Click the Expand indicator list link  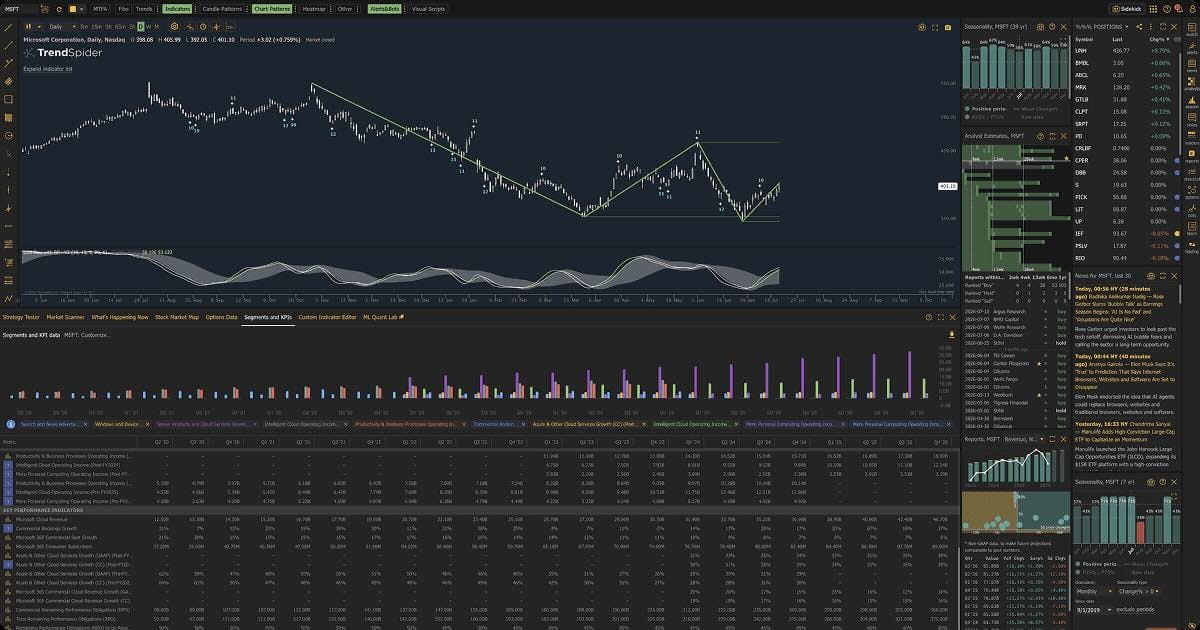(48, 69)
